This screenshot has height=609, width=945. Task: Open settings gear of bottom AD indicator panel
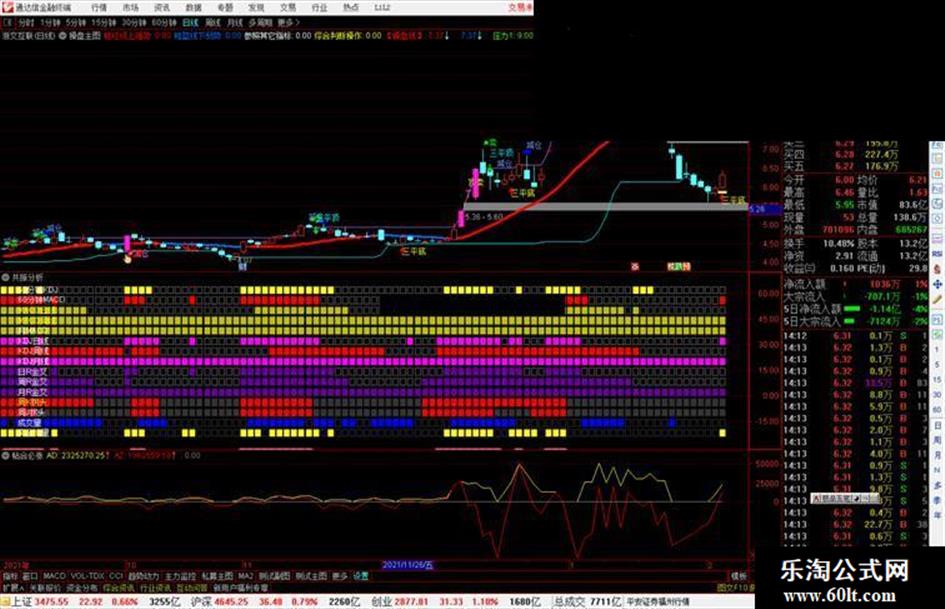(x=5, y=456)
